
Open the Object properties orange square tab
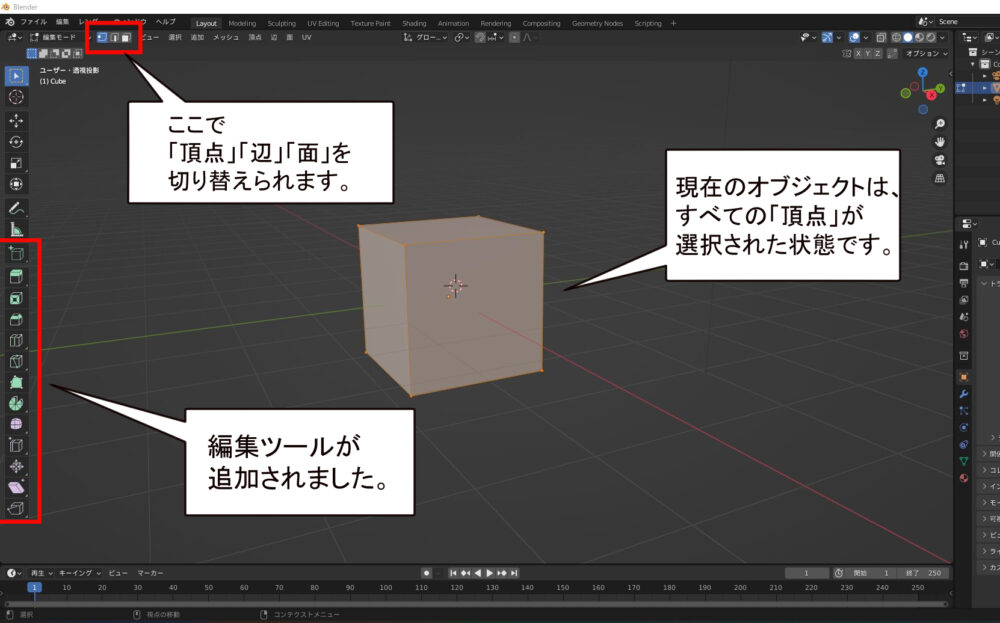tap(964, 377)
